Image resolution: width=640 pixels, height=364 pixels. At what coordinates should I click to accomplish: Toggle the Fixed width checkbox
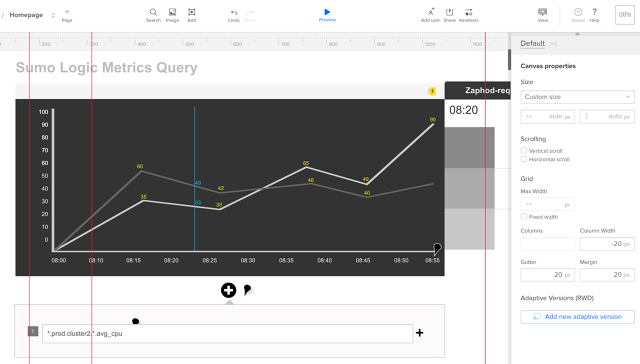(524, 217)
